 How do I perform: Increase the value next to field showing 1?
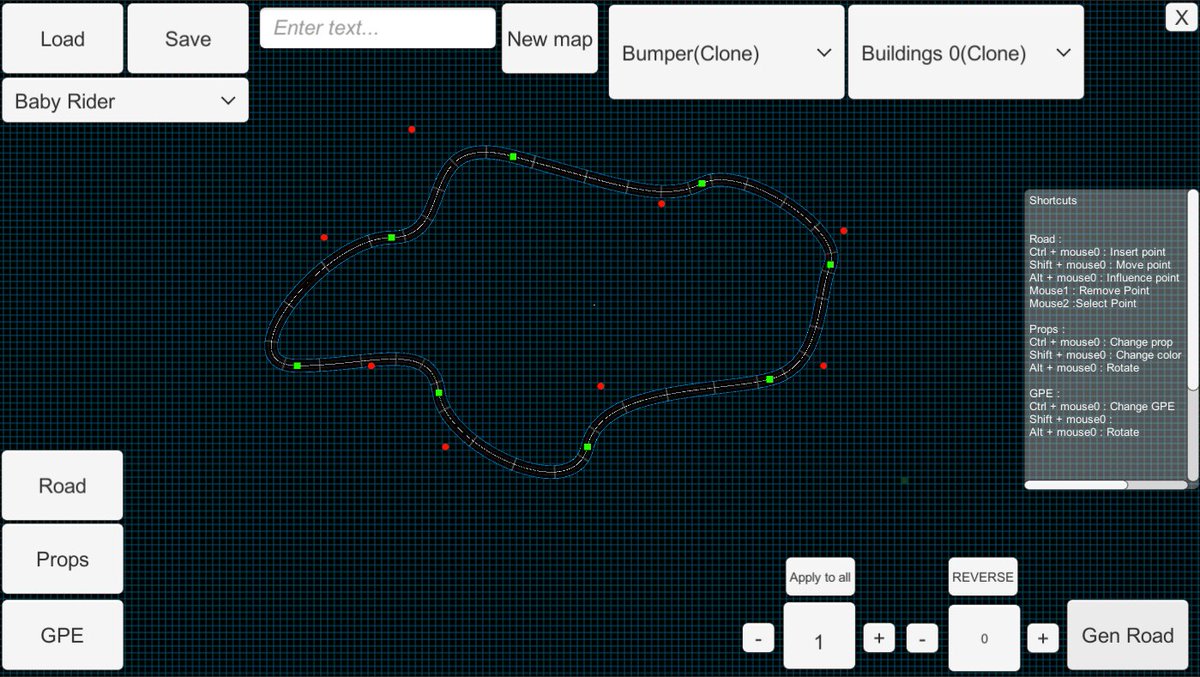[x=879, y=637]
